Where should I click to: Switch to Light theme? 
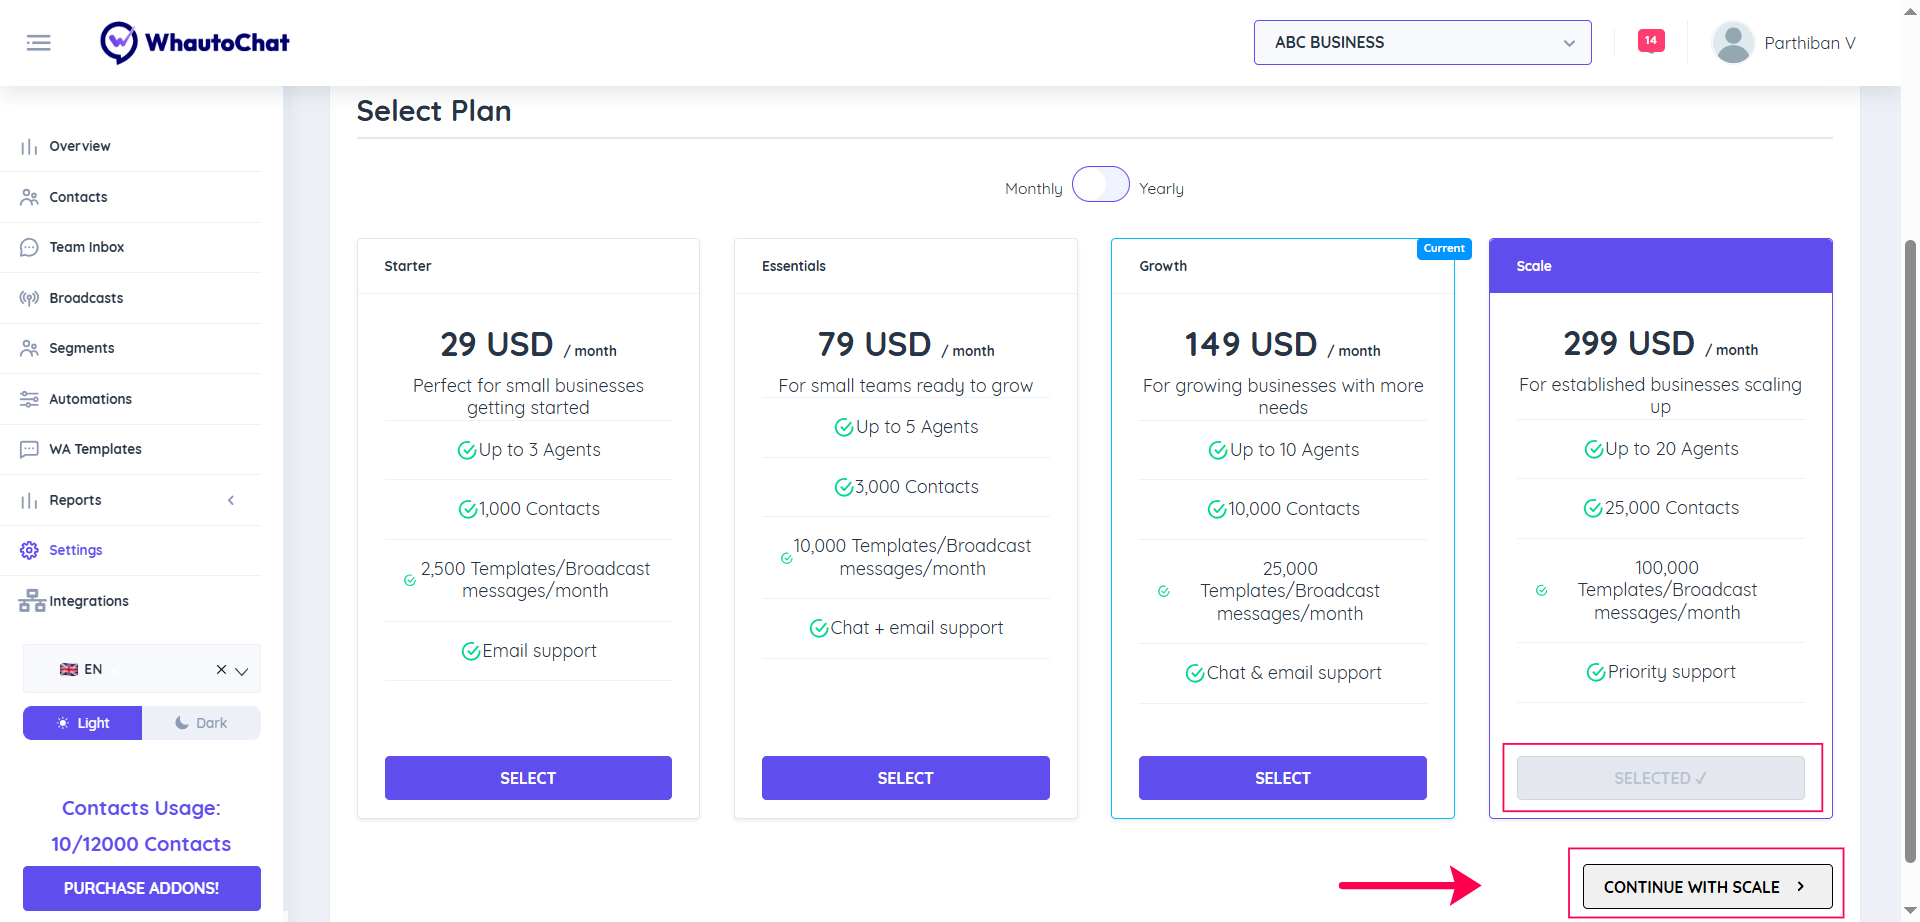(x=83, y=723)
